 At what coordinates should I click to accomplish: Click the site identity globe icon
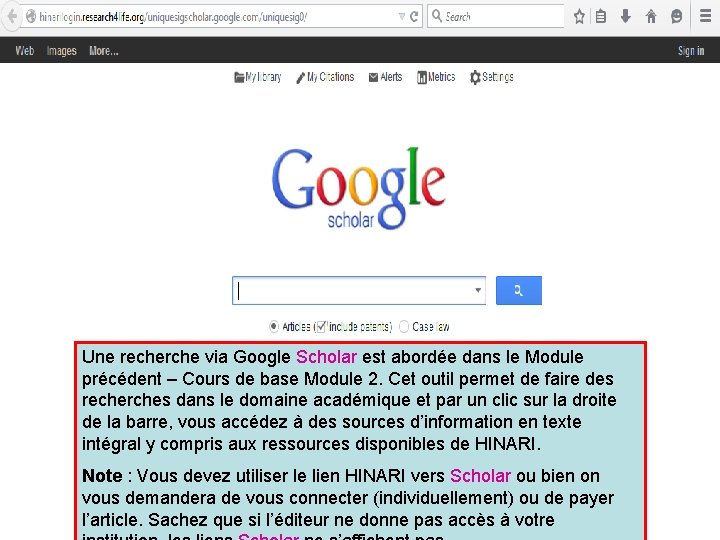click(31, 17)
